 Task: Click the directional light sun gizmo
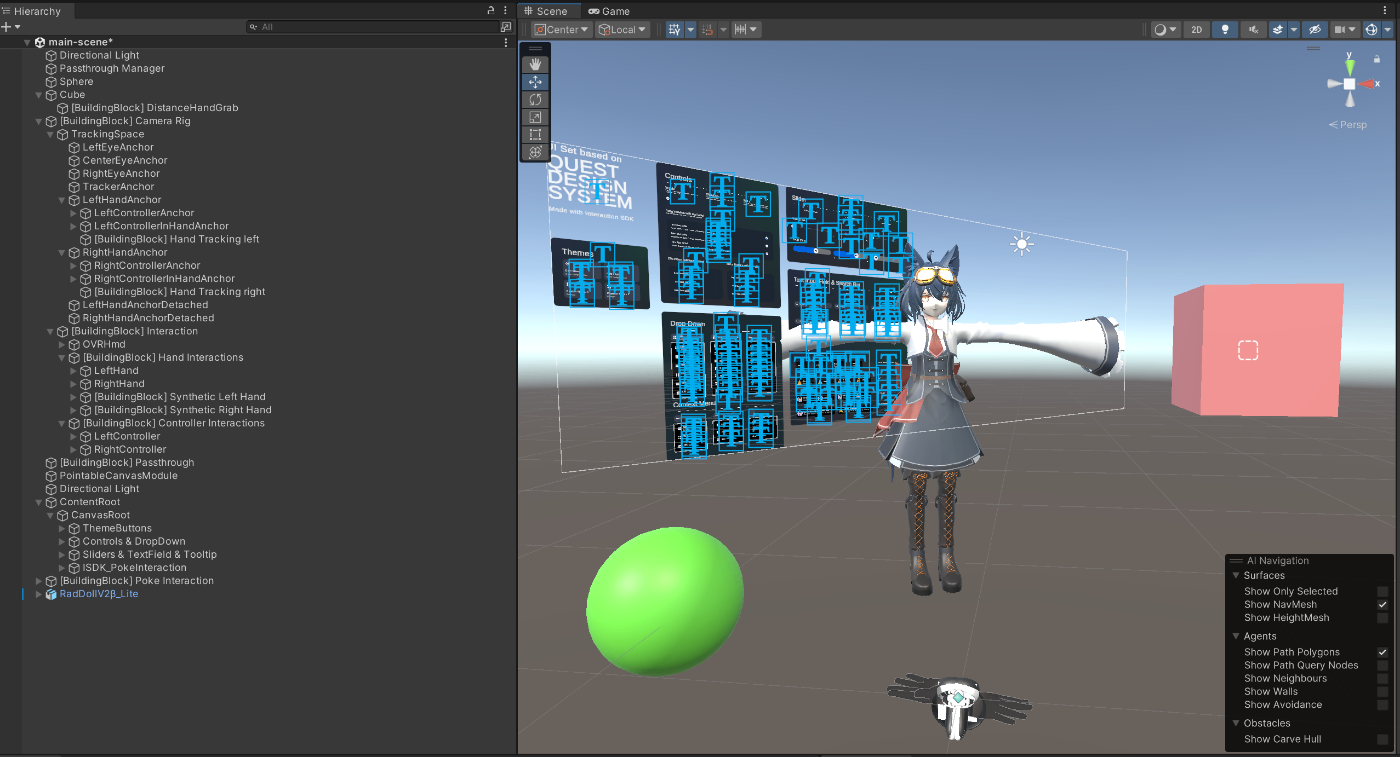click(x=1021, y=243)
